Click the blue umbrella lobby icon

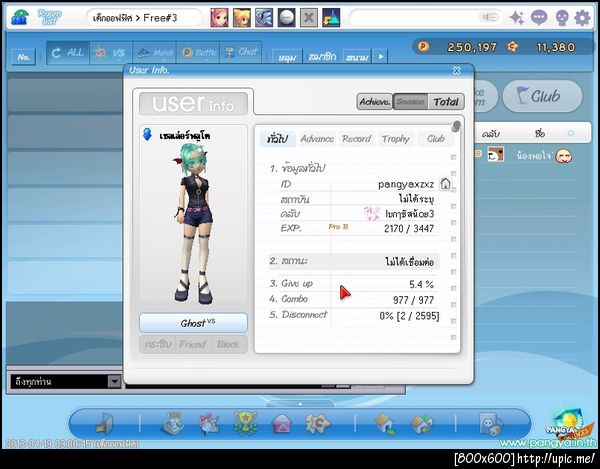[18, 18]
